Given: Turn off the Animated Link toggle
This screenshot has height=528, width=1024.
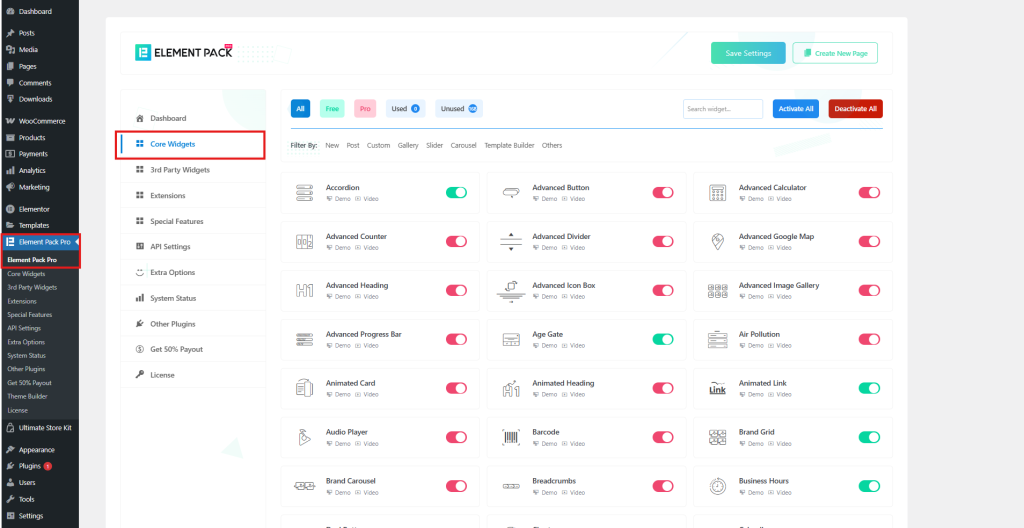Looking at the screenshot, I should (x=869, y=388).
